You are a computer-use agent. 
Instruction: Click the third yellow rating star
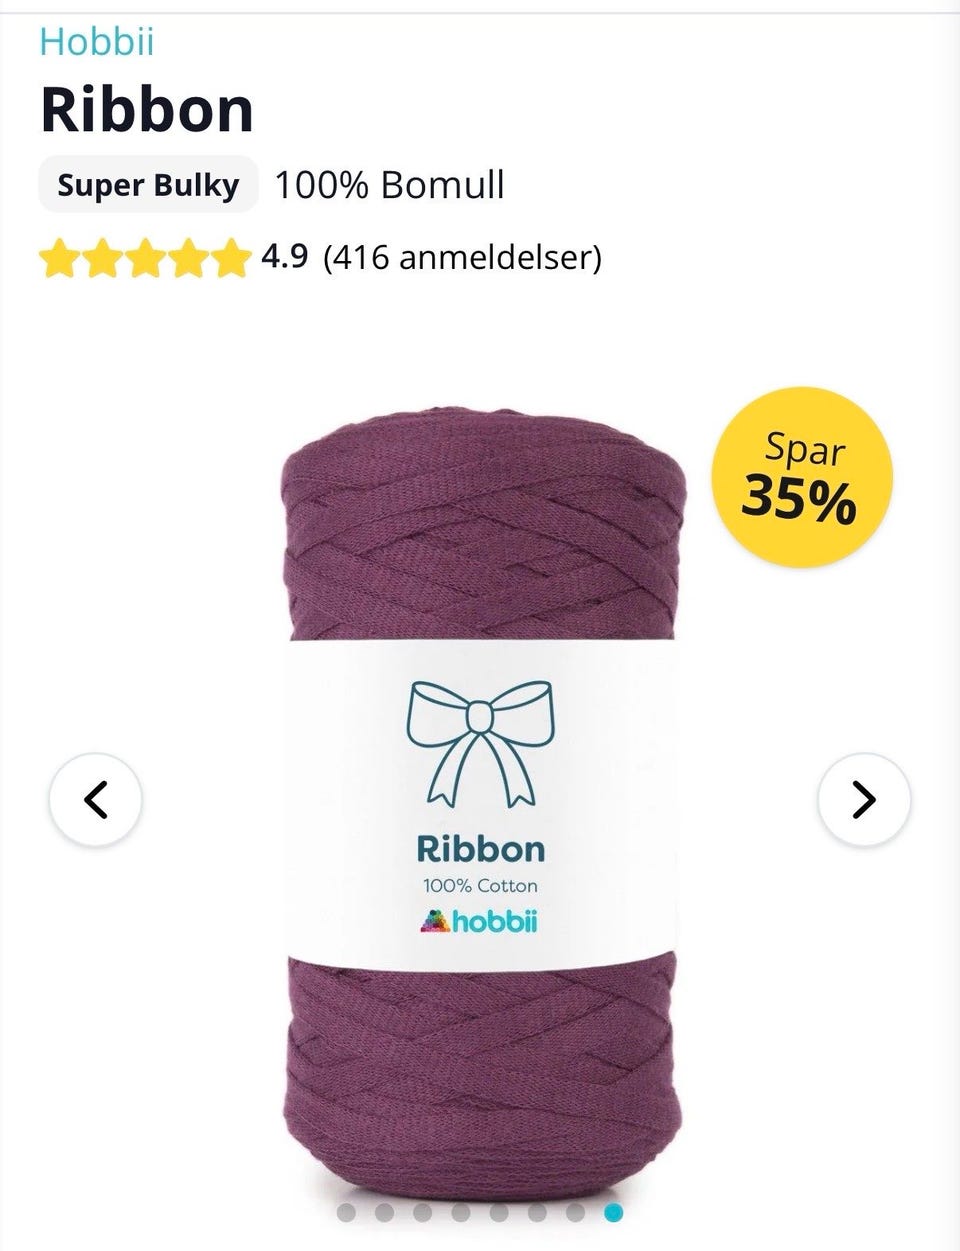coord(143,258)
